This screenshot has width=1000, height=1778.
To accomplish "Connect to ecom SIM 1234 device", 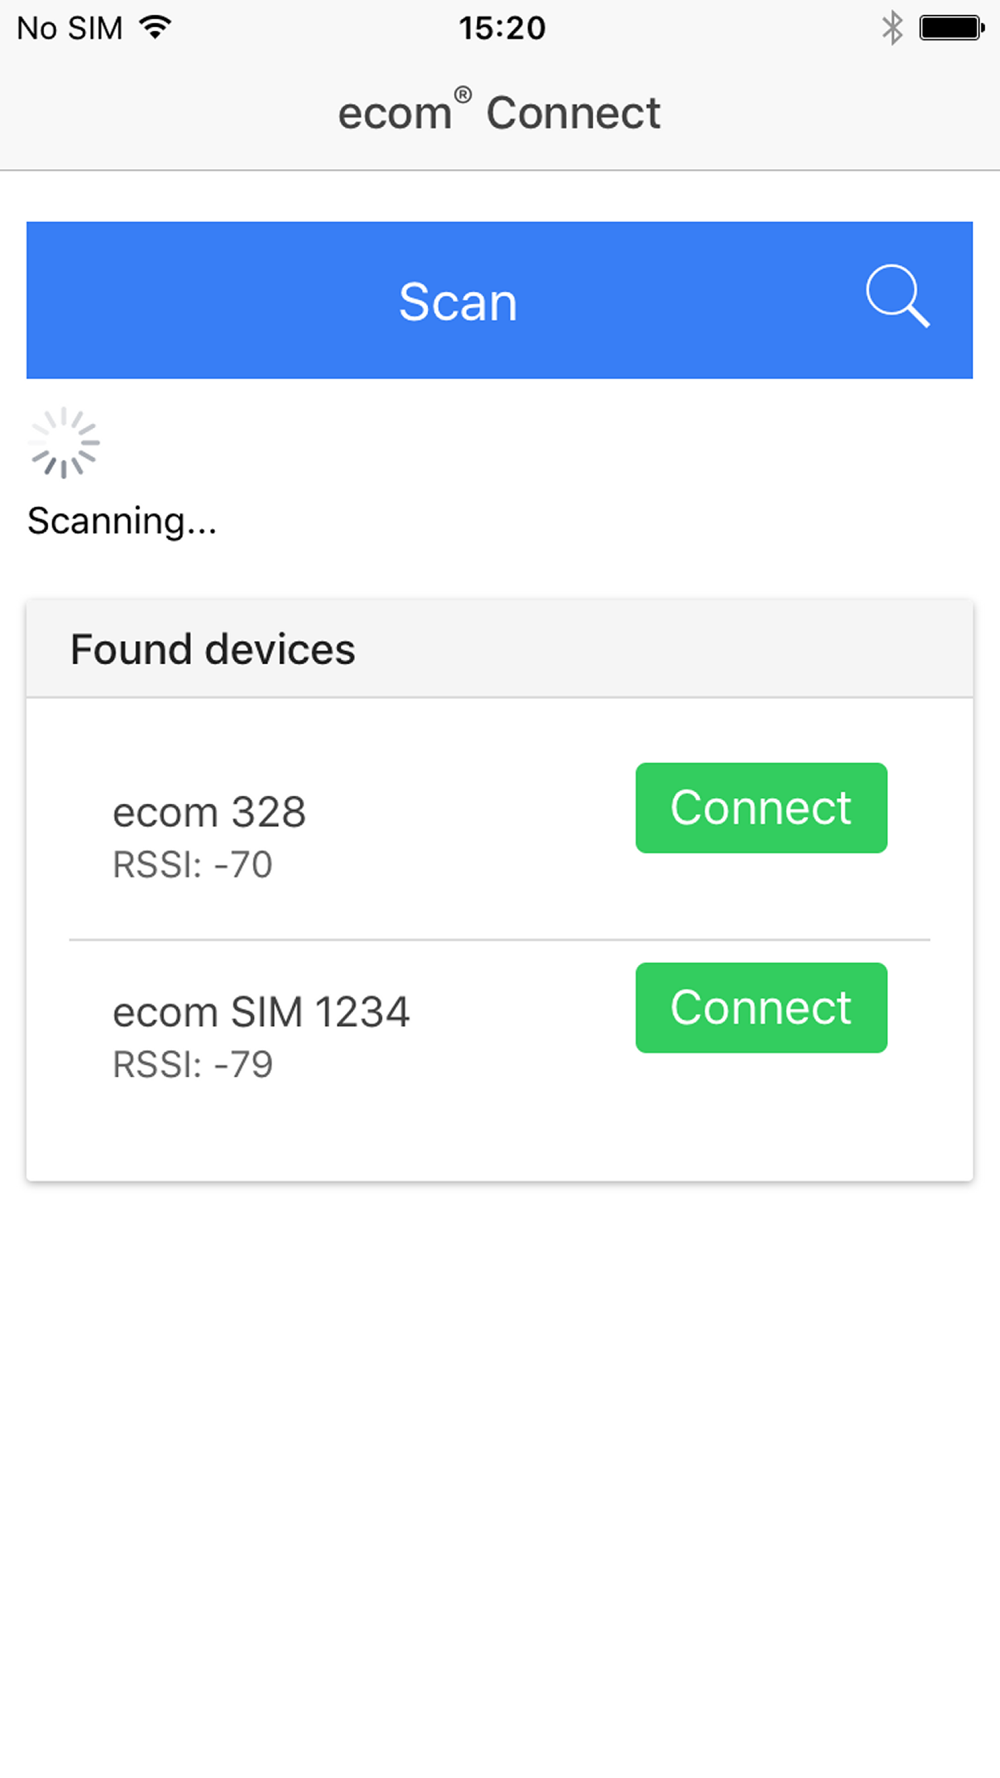I will point(761,1008).
